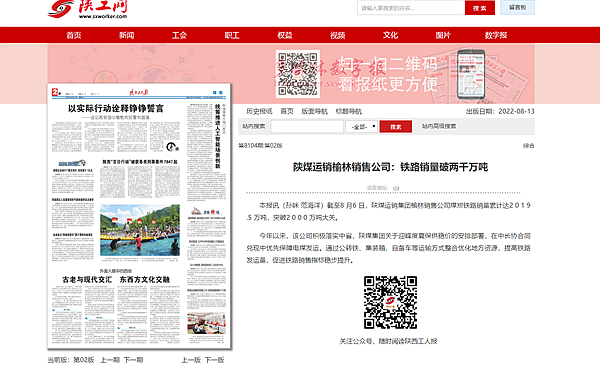Click newspaper headline 陕西"百日行动"破获各类刑事案件7847起

140,162
